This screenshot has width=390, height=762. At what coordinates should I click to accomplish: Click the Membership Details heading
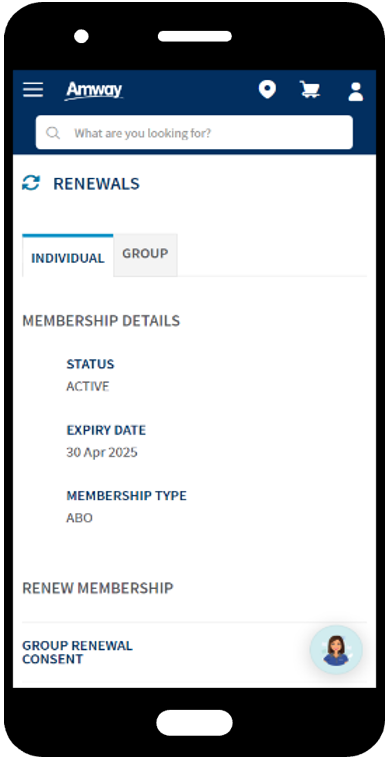coord(101,321)
